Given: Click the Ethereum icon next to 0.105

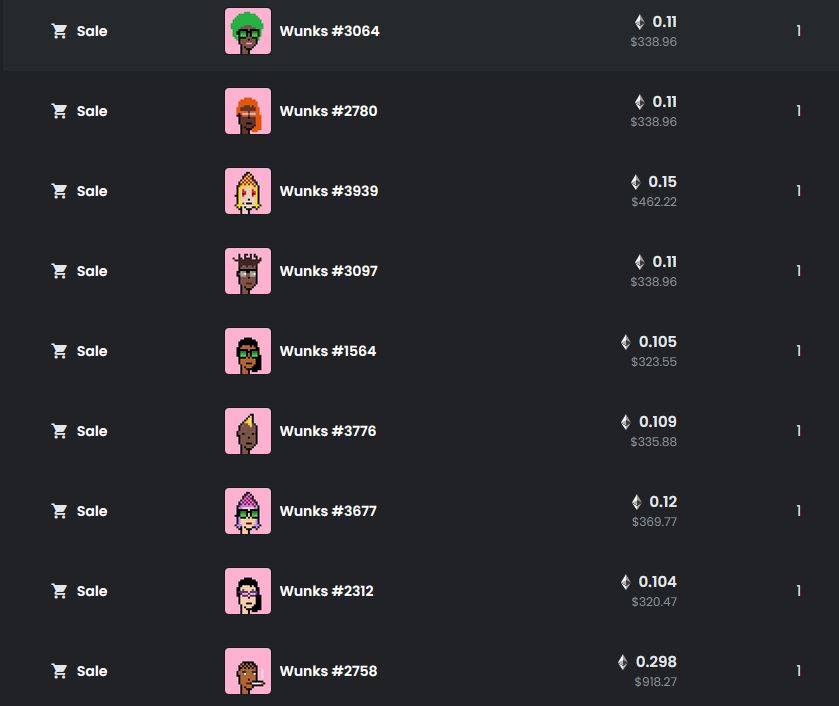Looking at the screenshot, I should [x=626, y=342].
